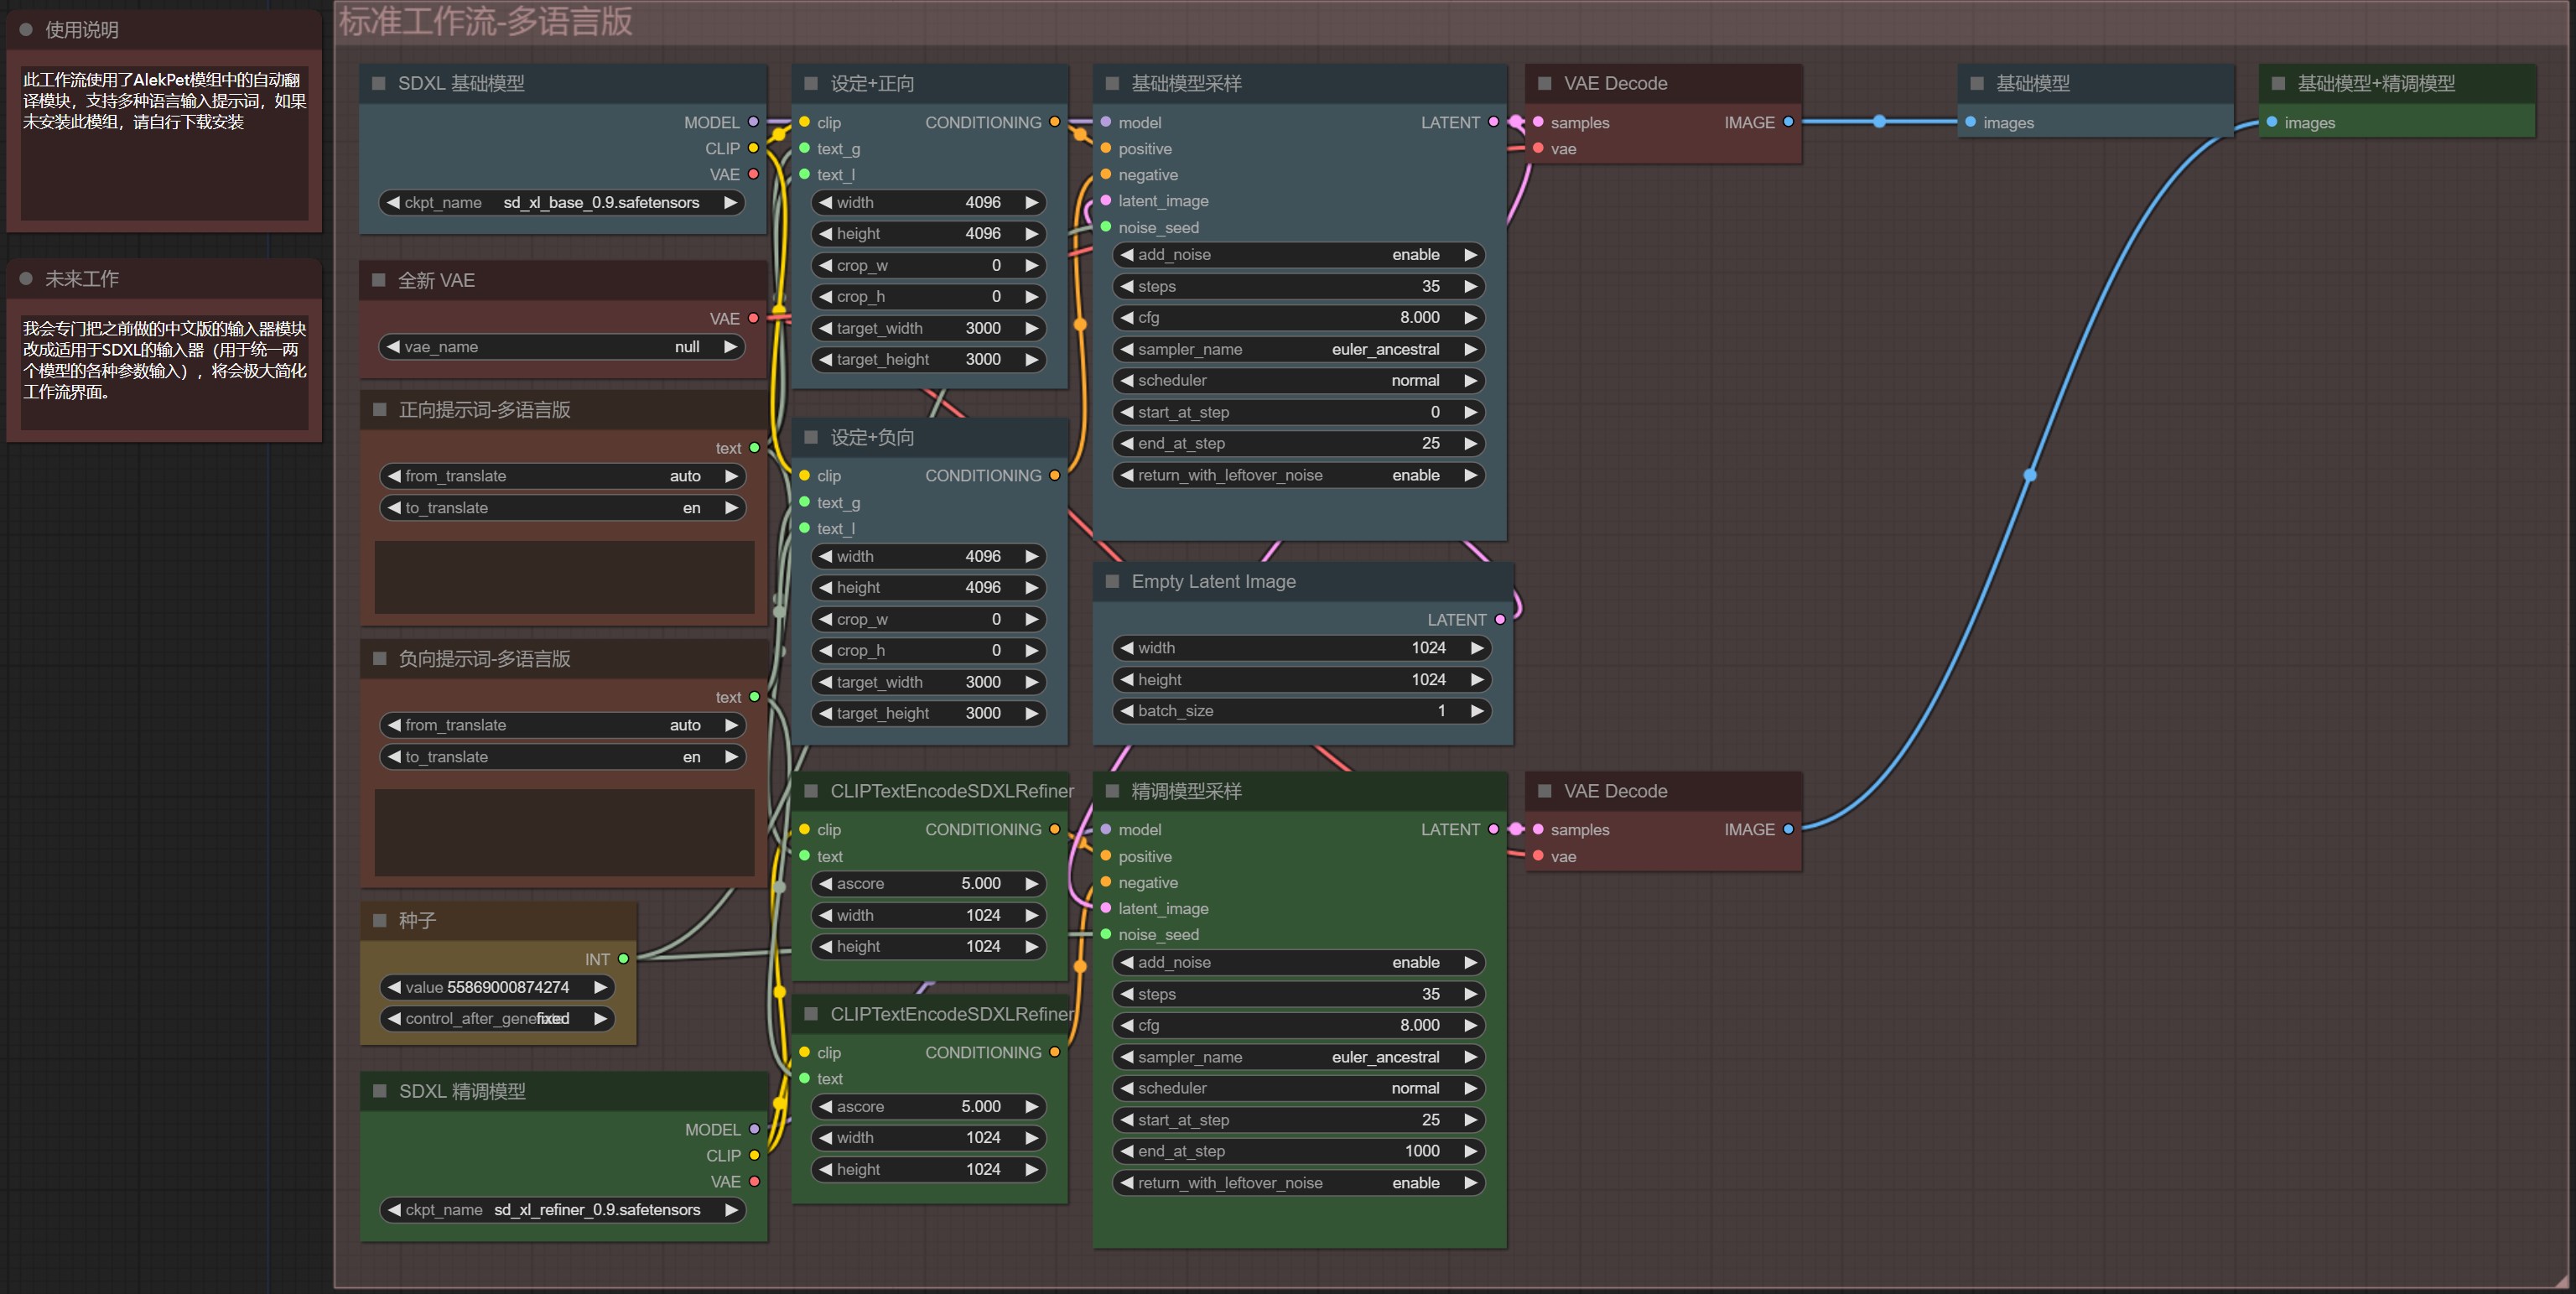Click the INT output socket on the 种子 node
Viewport: 2576px width, 1294px height.
[x=622, y=959]
